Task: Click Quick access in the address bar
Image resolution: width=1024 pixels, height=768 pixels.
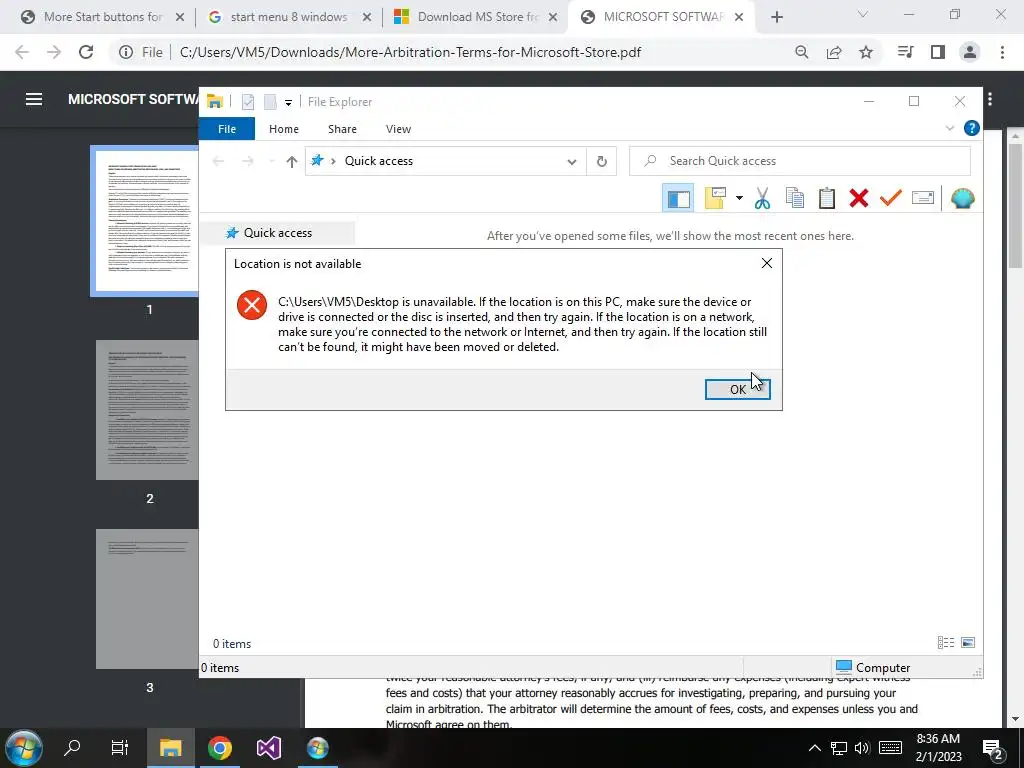Action: (x=379, y=161)
